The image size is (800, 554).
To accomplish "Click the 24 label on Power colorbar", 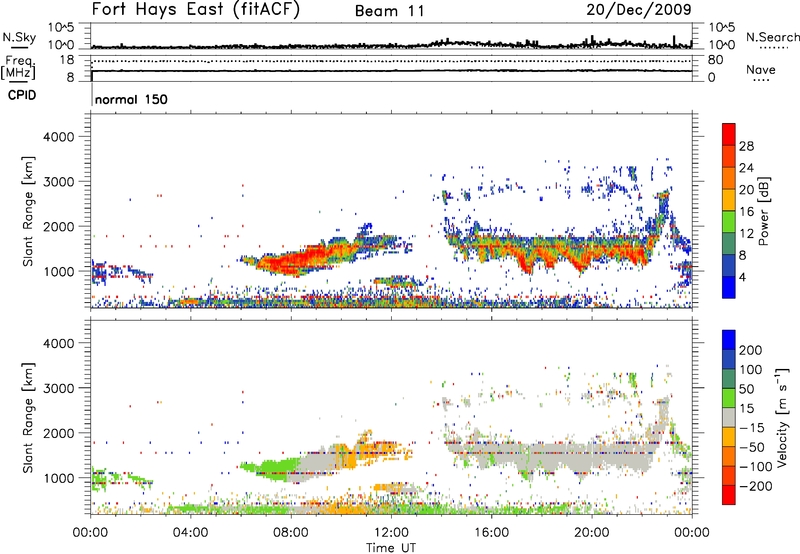I will pyautogui.click(x=746, y=168).
